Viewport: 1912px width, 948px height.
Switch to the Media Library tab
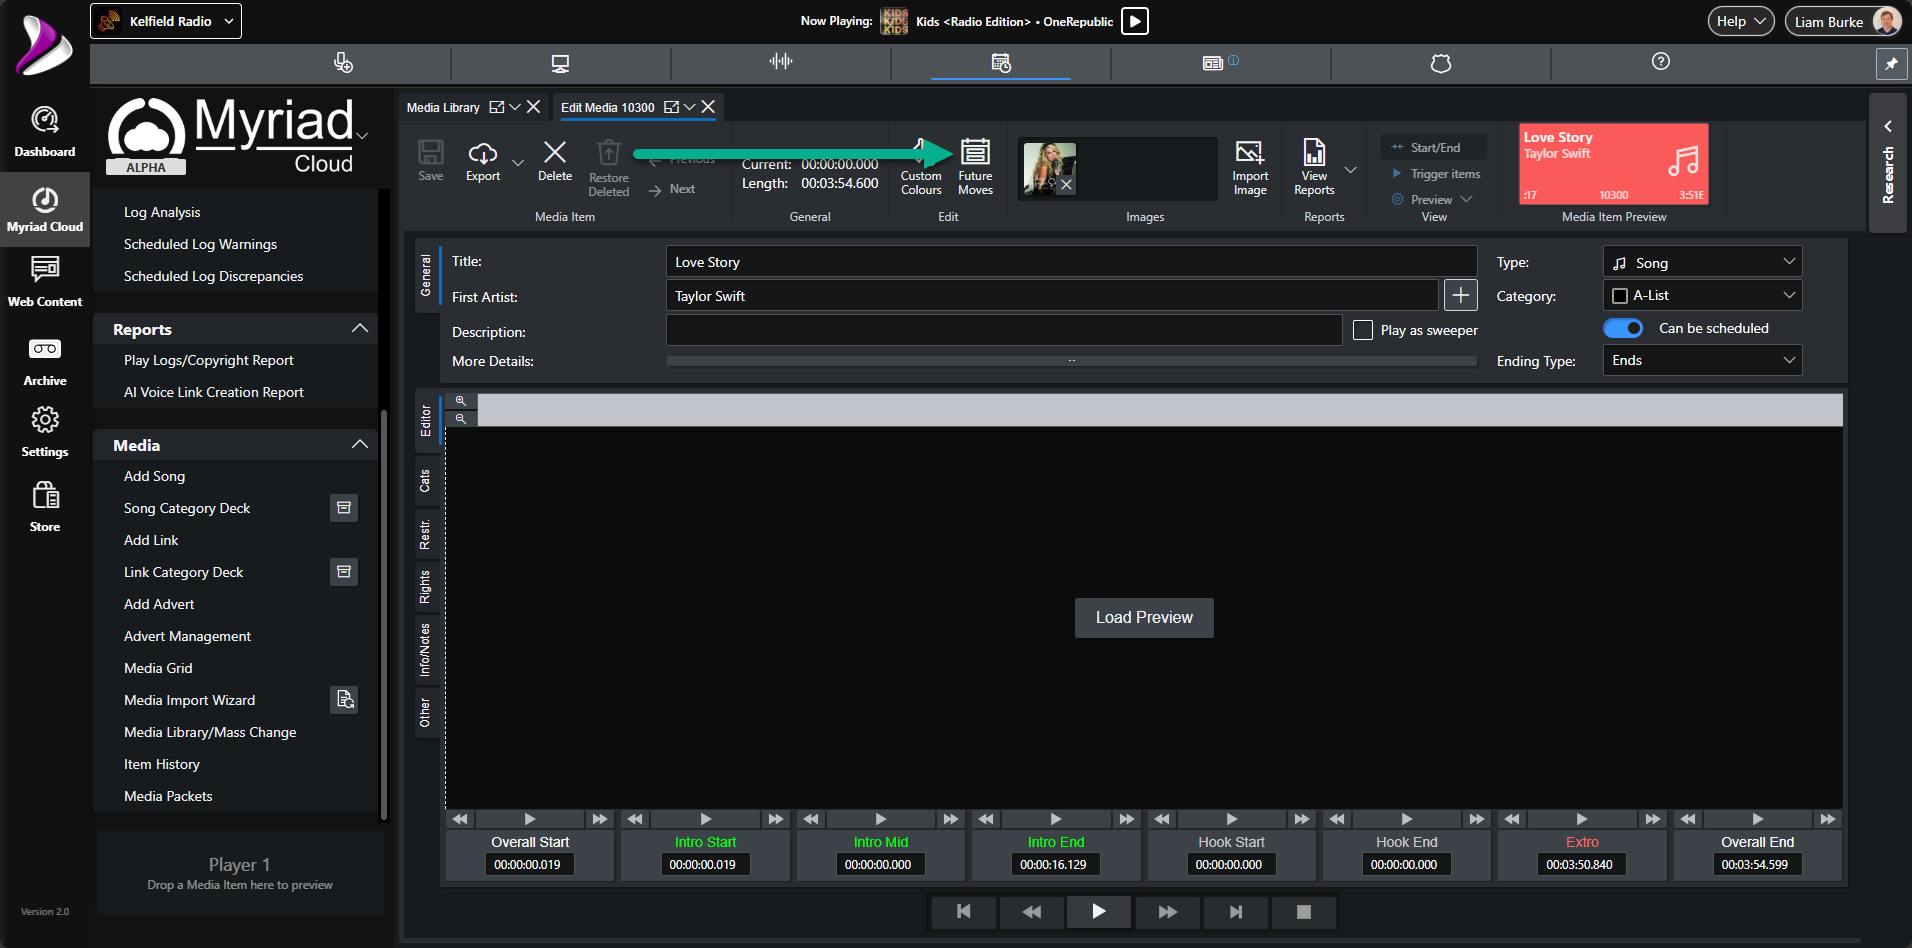coord(443,107)
